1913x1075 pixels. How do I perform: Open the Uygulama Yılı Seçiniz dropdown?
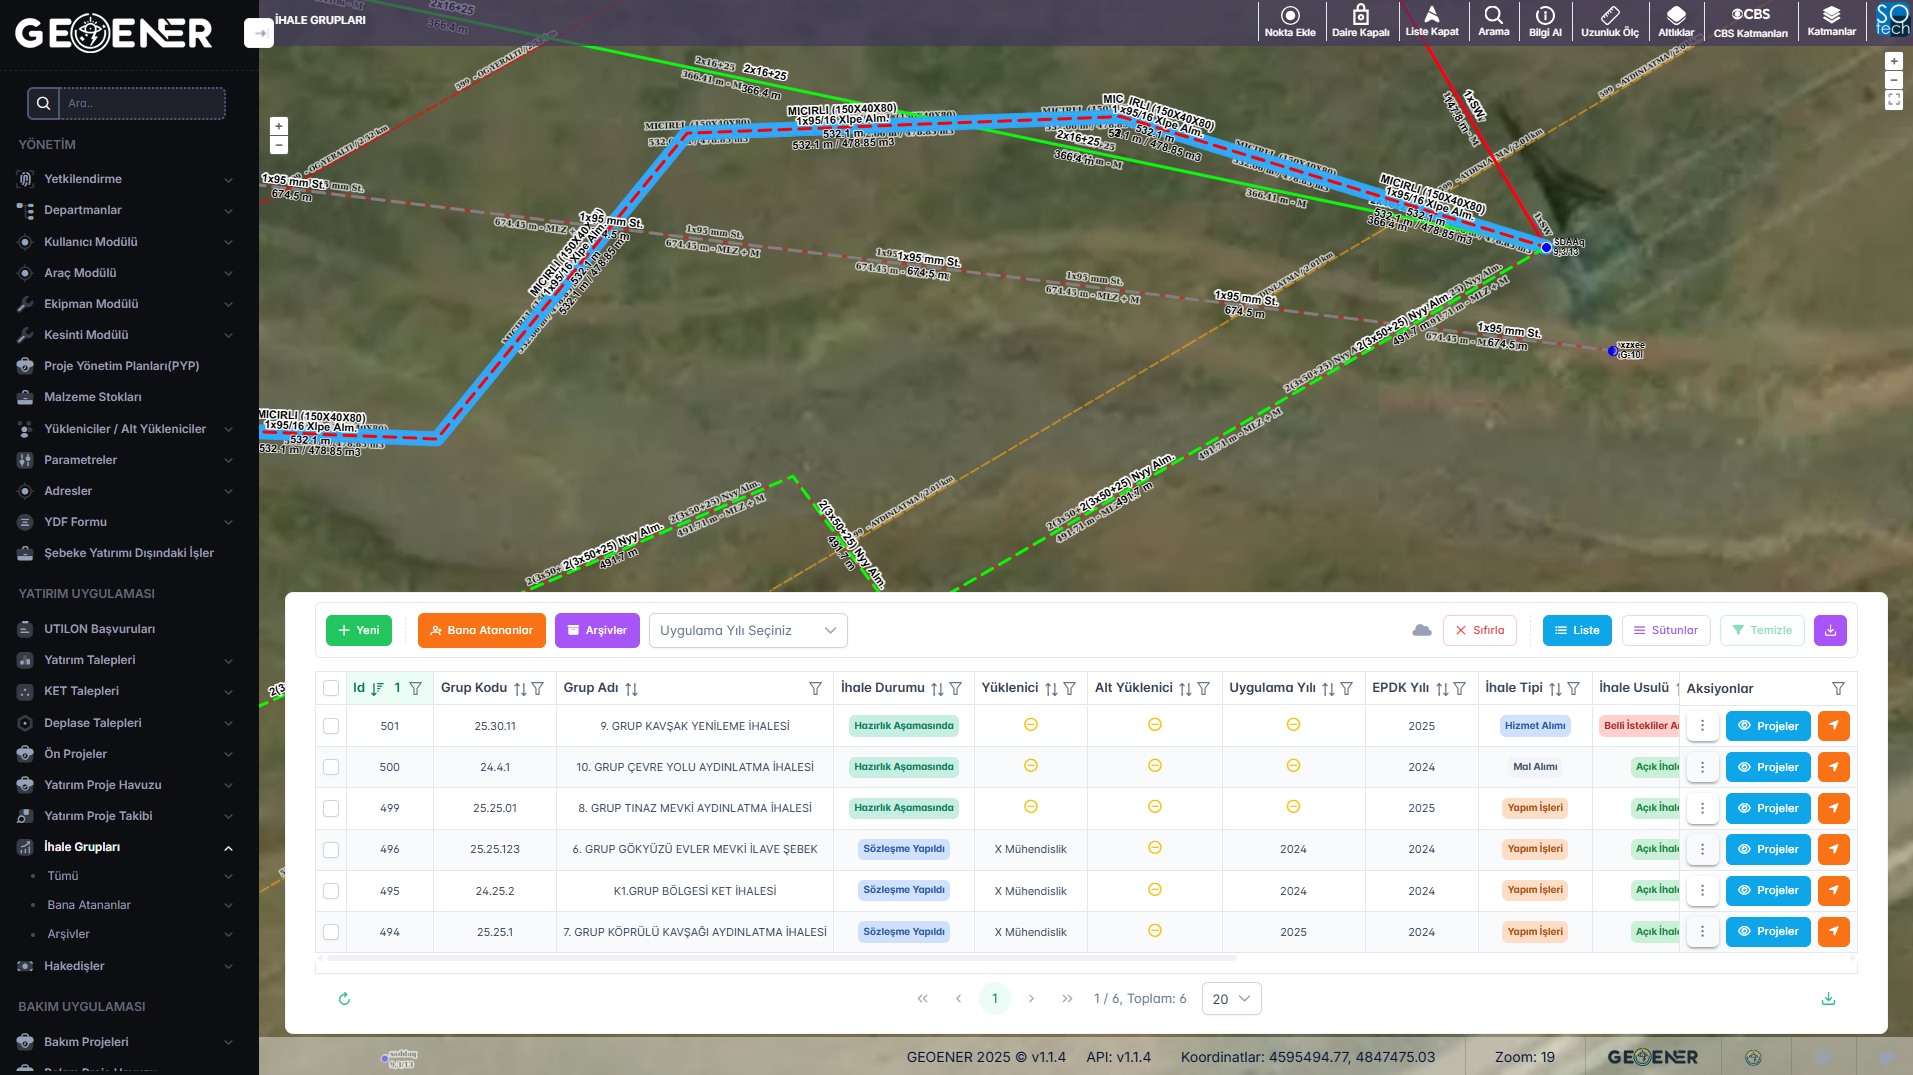tap(747, 630)
